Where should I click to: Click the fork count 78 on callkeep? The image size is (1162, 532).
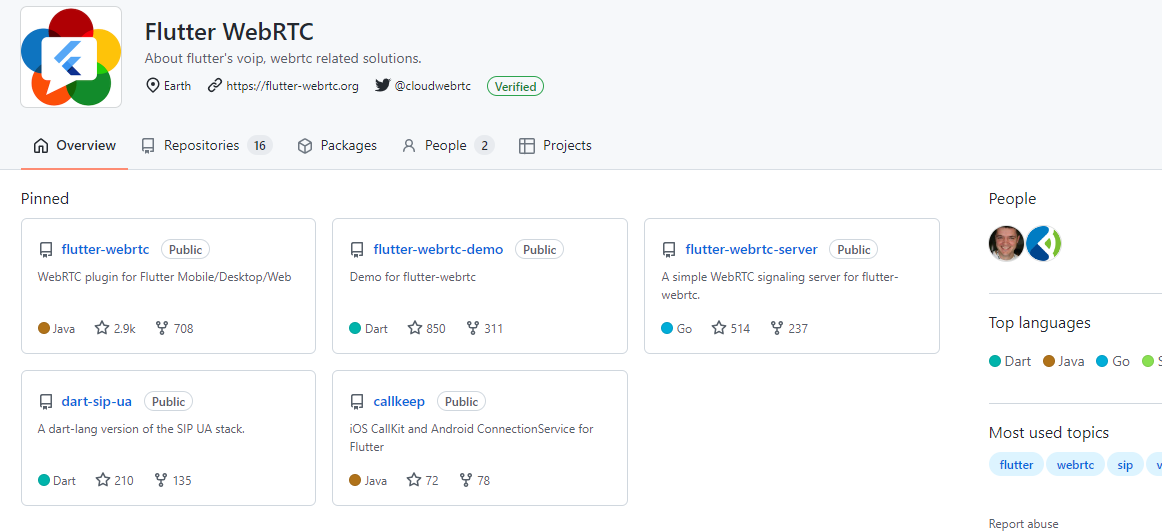[483, 481]
